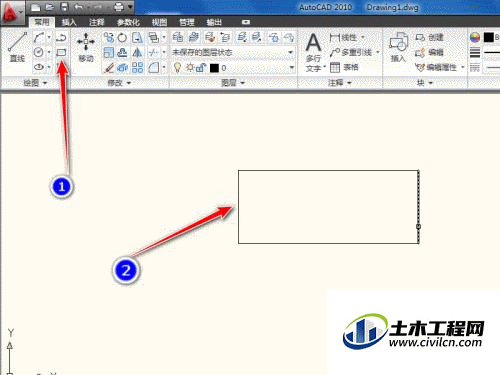Select the Circle drawing tool
The image size is (500, 375).
(39, 52)
